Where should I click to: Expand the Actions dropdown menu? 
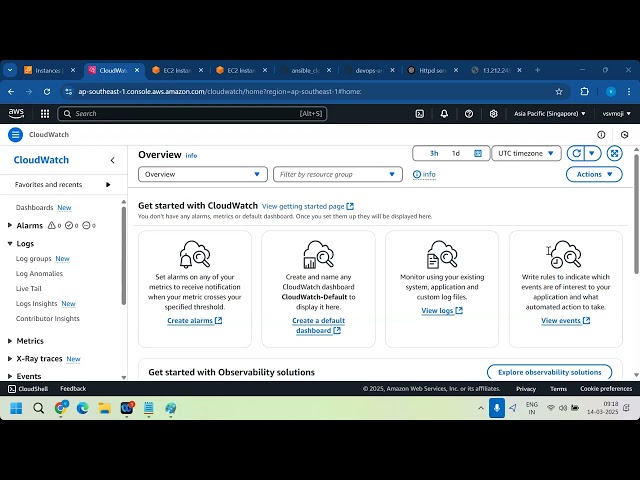[594, 174]
